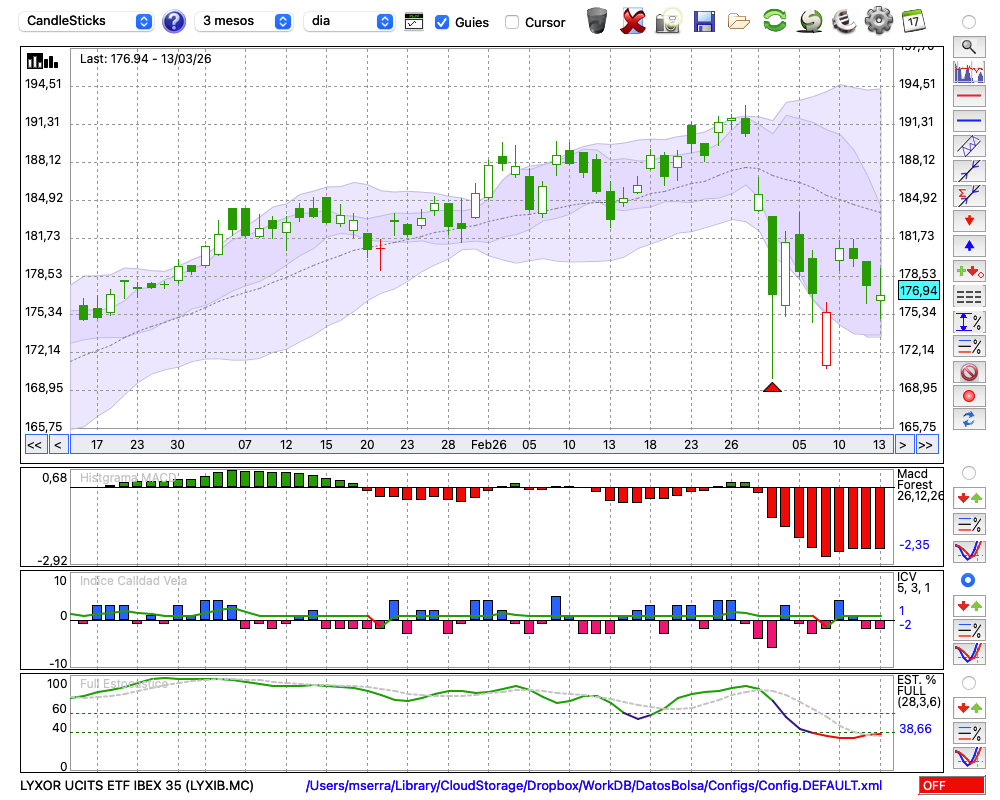Click the red prohibition sign icon
1000x800 pixels.
[x=969, y=371]
